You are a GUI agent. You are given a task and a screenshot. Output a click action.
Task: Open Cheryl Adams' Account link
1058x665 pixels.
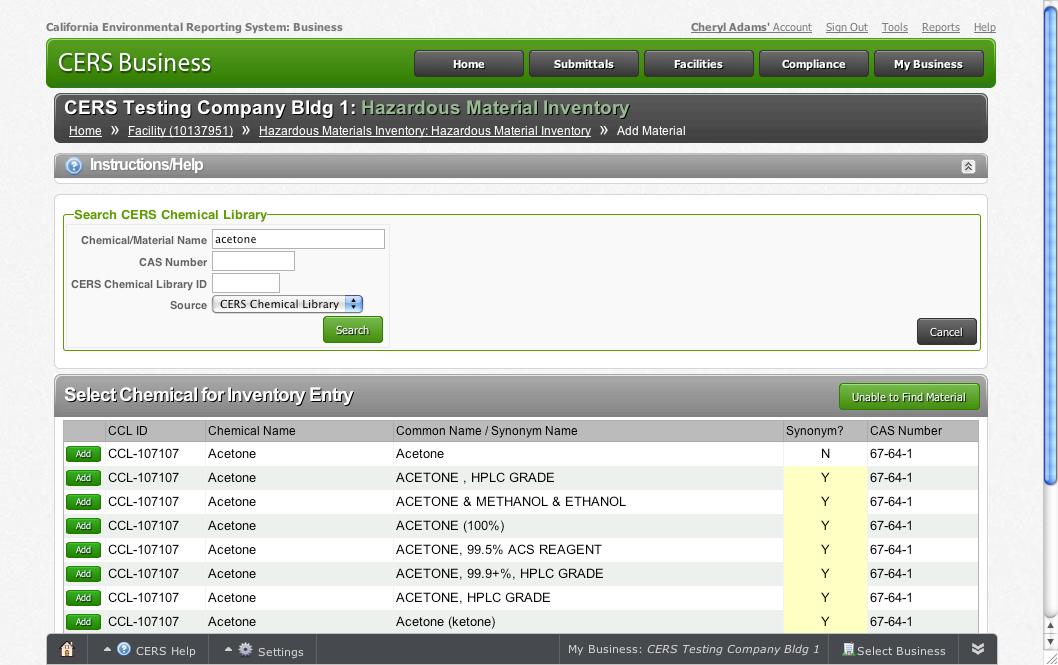point(751,27)
